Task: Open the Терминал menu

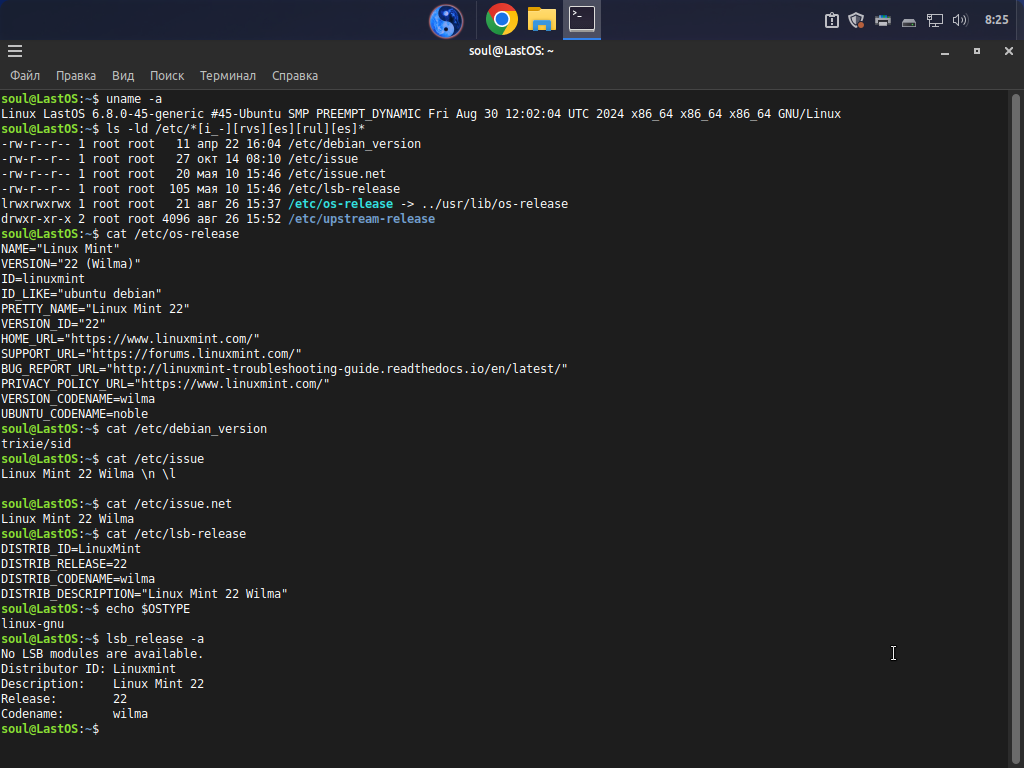Action: 227,76
